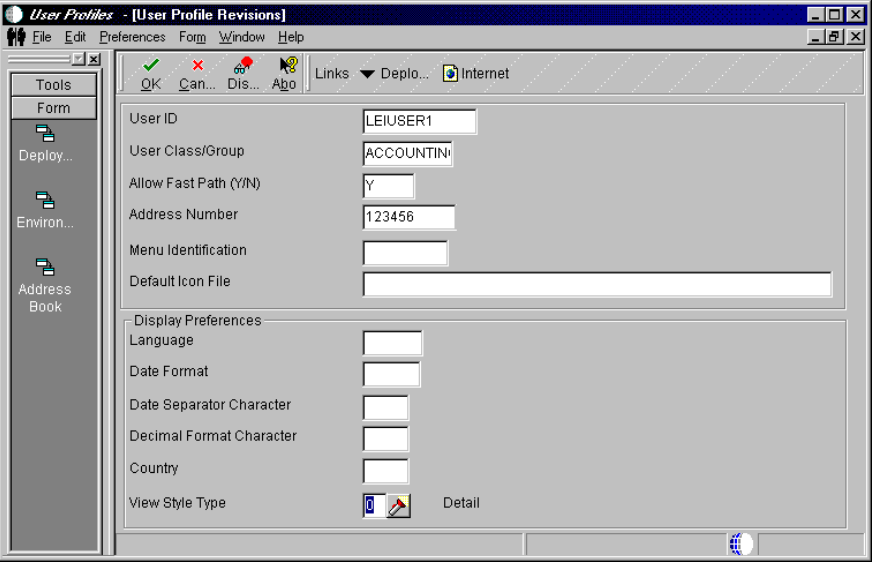Minimize the inner User Profile Revisions window
This screenshot has width=872, height=562.
click(815, 37)
